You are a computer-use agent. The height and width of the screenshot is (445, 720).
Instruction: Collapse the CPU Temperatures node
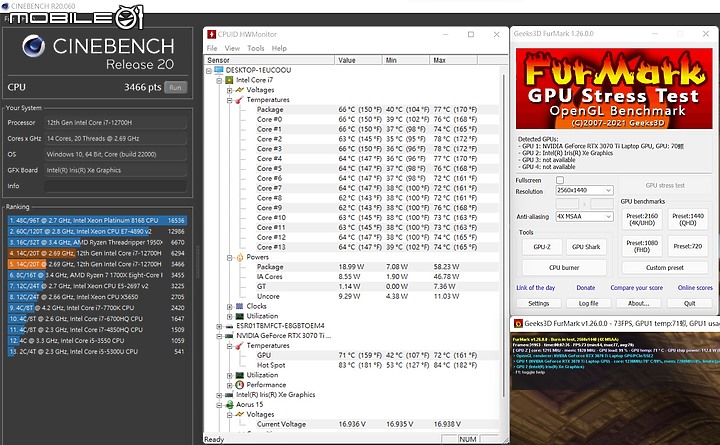(229, 100)
